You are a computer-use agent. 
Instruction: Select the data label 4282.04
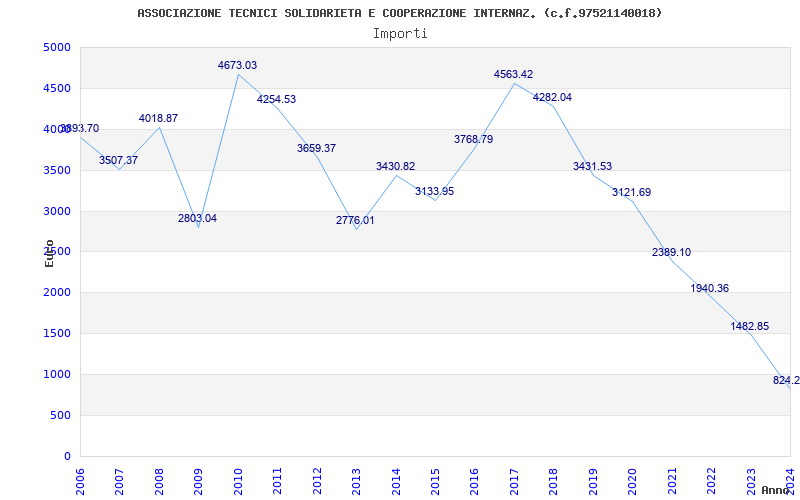point(553,97)
